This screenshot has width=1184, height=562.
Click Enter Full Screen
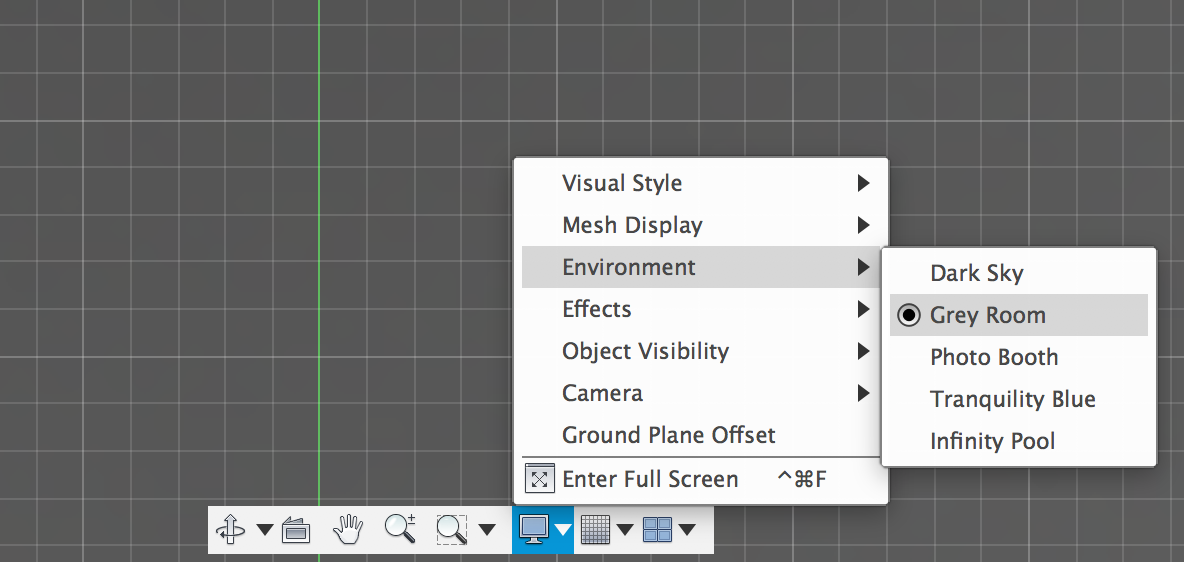650,479
